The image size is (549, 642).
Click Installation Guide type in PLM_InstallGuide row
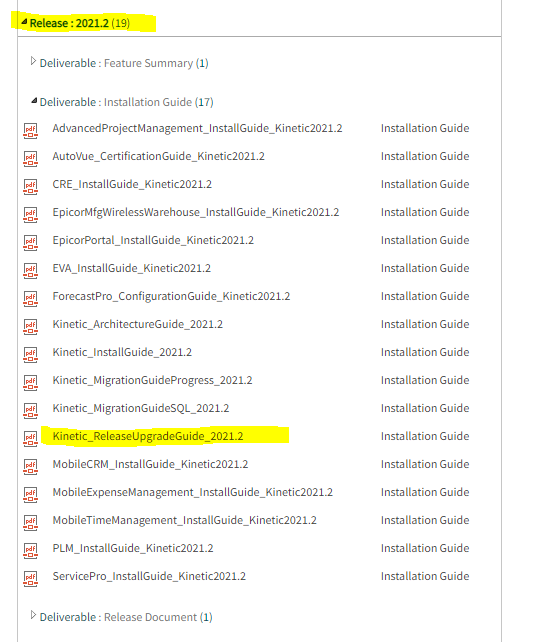(x=425, y=548)
